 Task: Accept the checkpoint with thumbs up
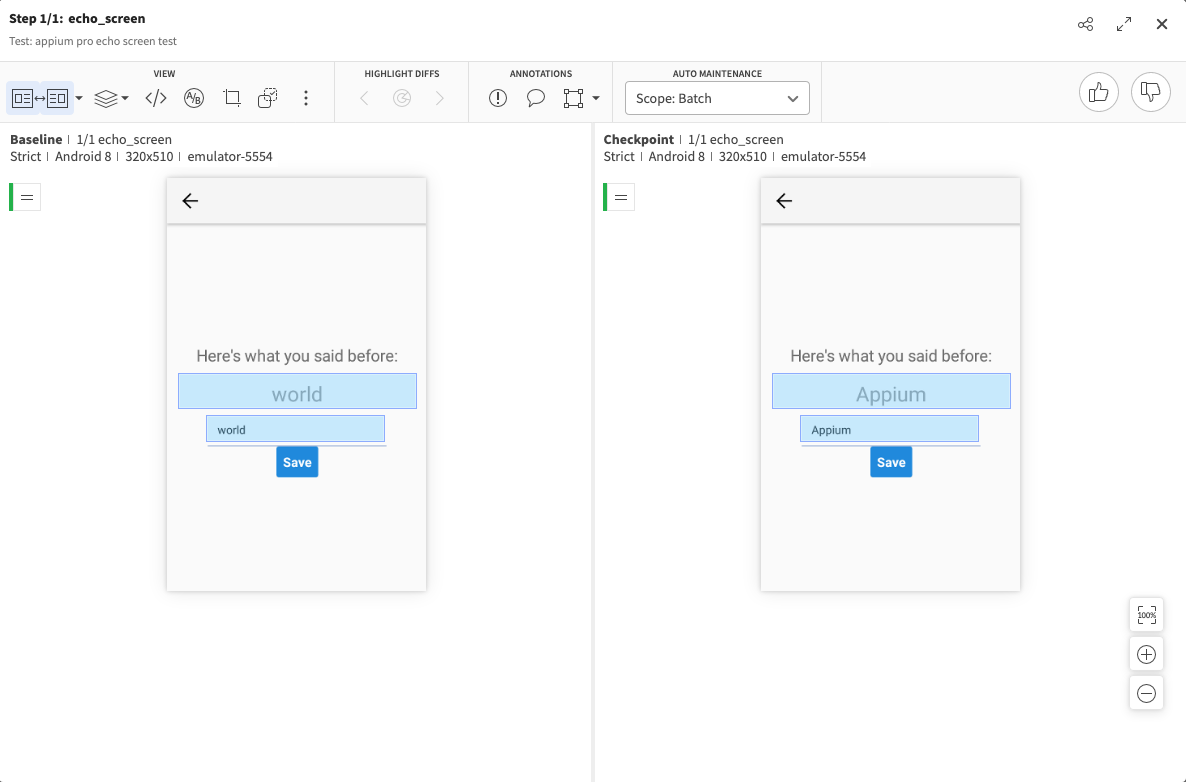[1098, 92]
